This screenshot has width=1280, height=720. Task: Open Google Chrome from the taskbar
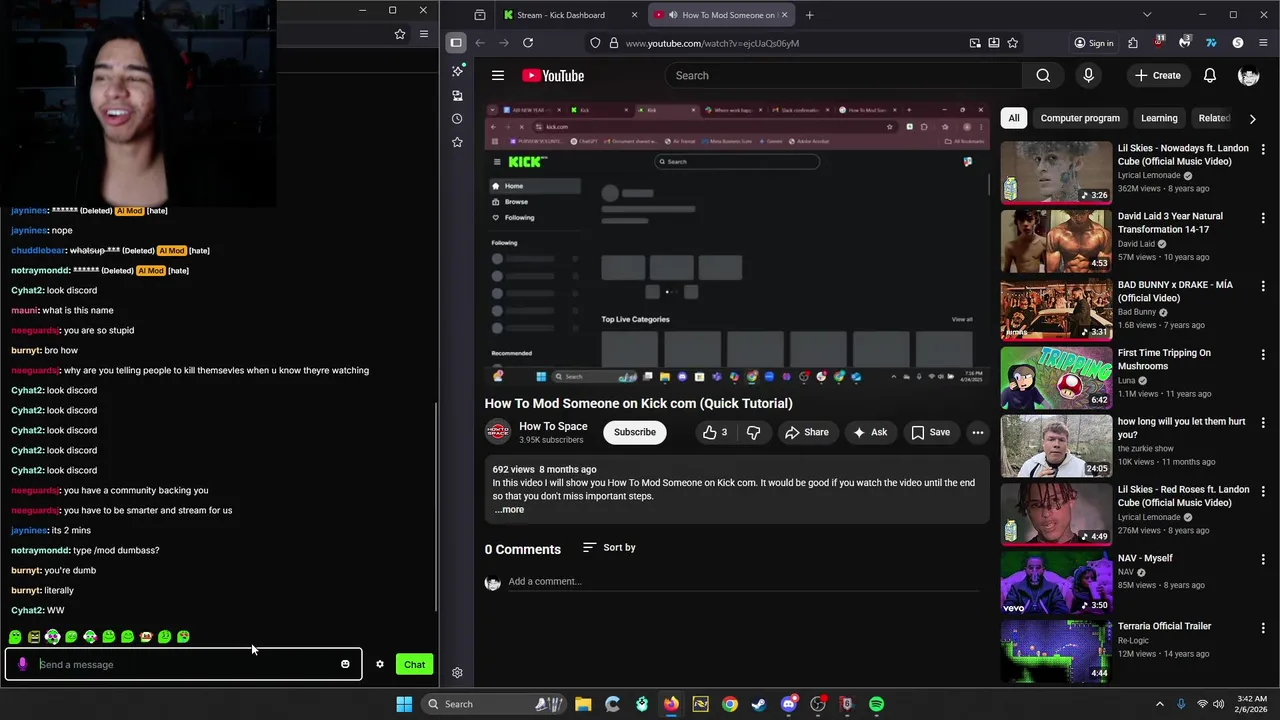pos(730,704)
